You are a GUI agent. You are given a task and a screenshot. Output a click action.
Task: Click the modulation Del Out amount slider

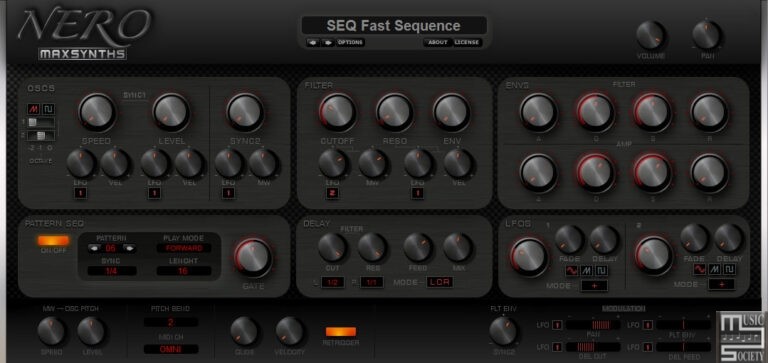point(593,346)
